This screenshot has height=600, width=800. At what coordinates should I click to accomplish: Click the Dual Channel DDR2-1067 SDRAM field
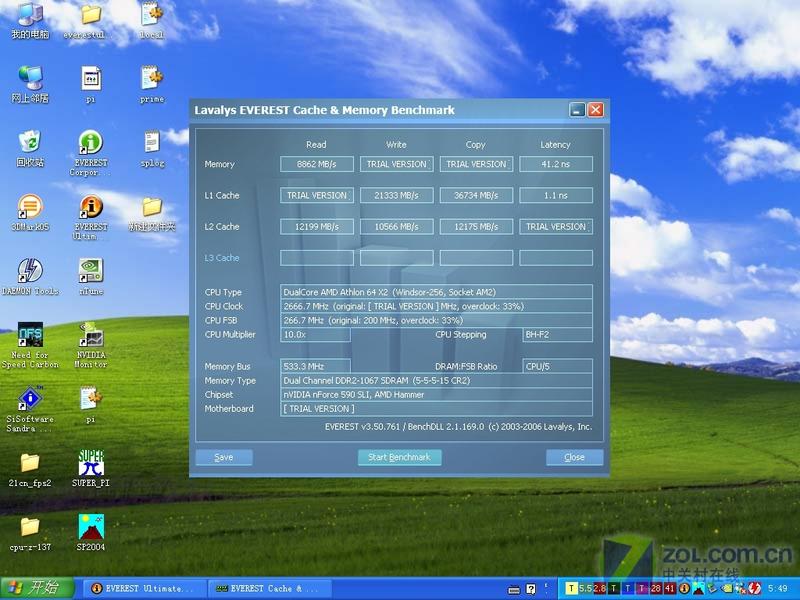tap(436, 381)
